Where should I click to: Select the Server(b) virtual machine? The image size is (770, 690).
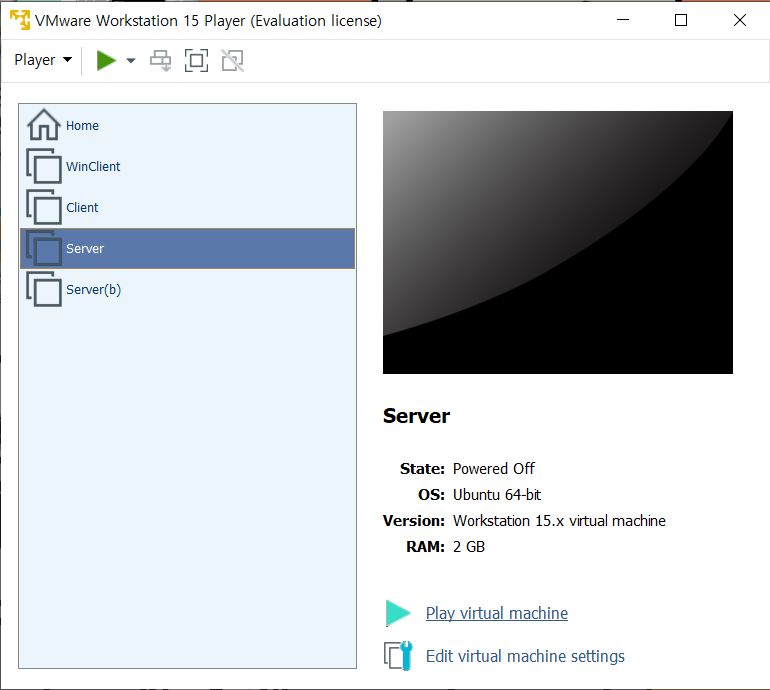coord(188,290)
